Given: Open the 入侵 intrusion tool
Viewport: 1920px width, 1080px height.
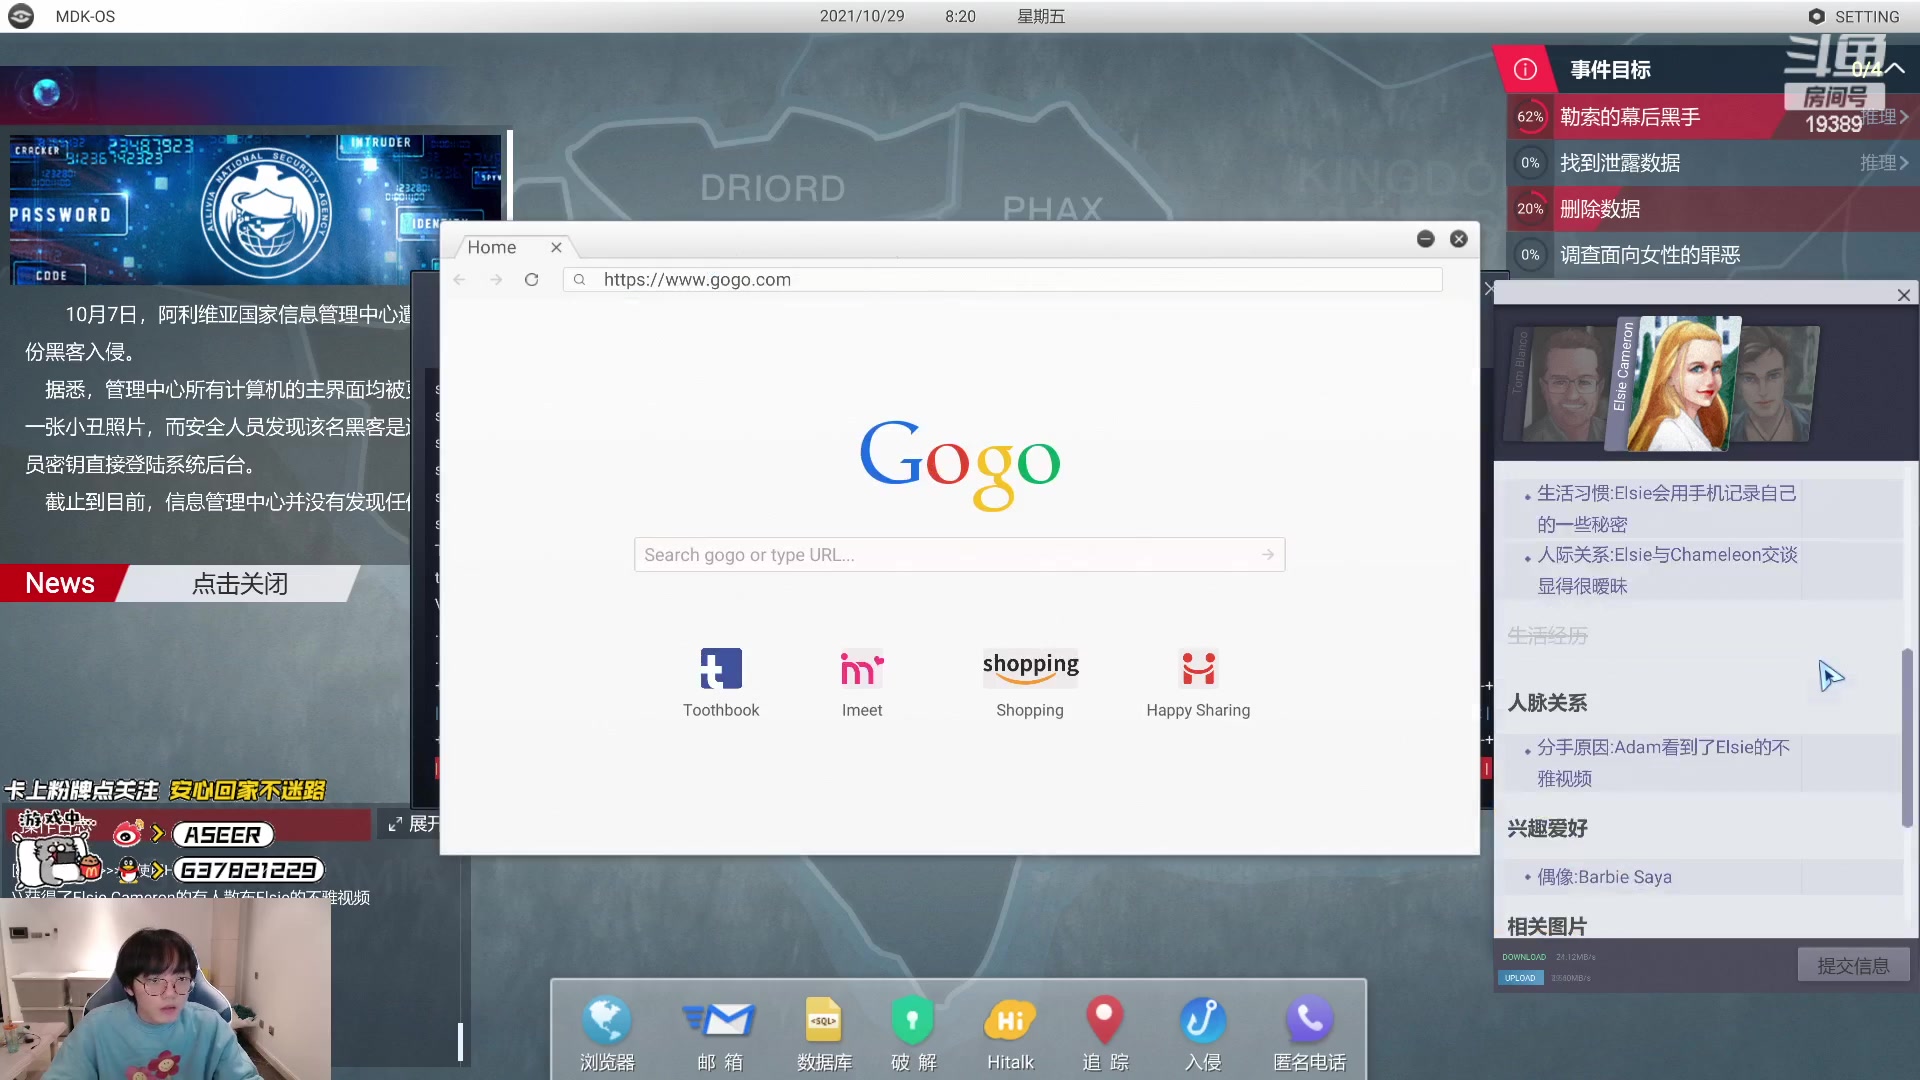Looking at the screenshot, I should (x=1202, y=1022).
